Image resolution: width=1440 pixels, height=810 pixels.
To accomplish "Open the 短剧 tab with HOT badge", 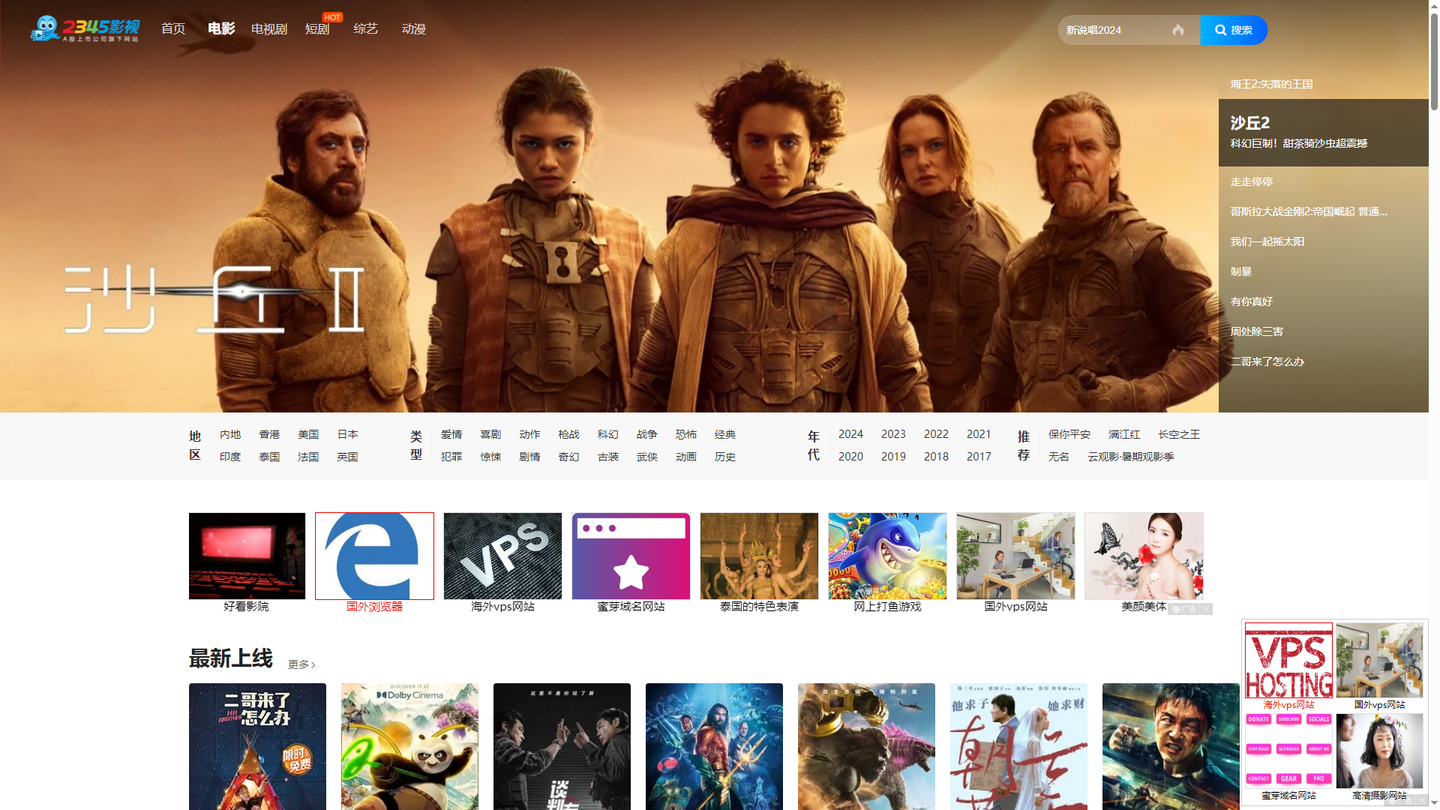I will click(318, 29).
